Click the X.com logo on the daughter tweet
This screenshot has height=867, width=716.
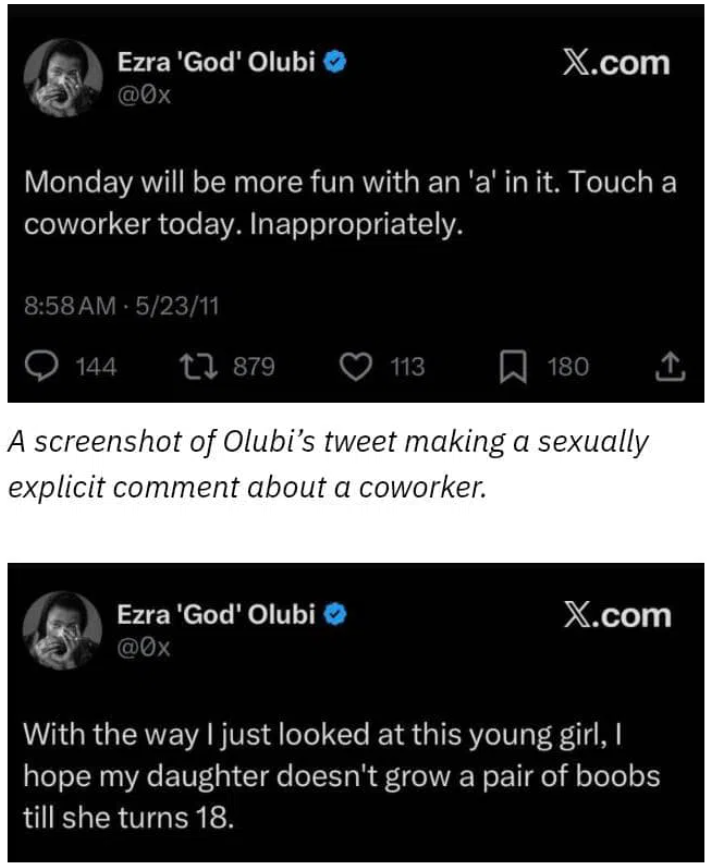617,613
